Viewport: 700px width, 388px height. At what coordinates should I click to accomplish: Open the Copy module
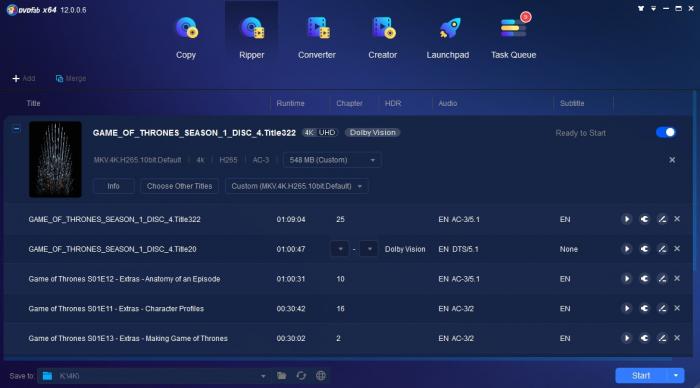[186, 38]
